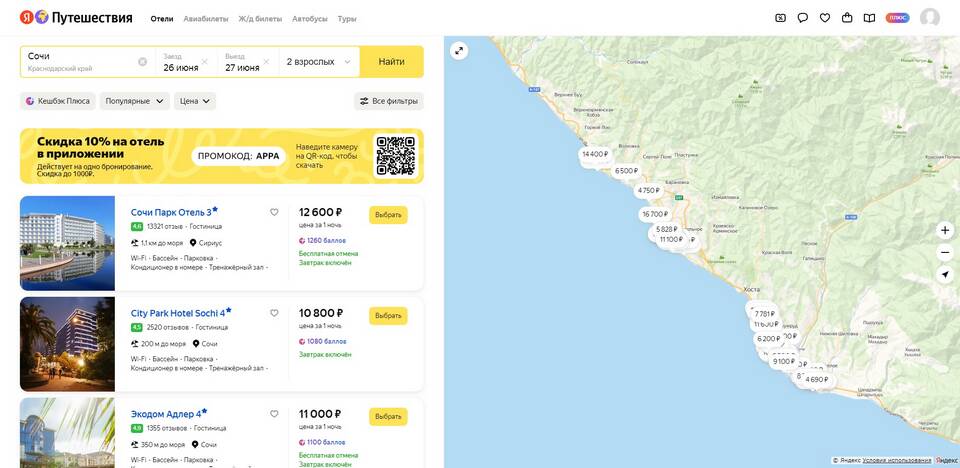Viewport: 960px width, 468px height.
Task: Zoom out on the map
Action: coord(945,252)
